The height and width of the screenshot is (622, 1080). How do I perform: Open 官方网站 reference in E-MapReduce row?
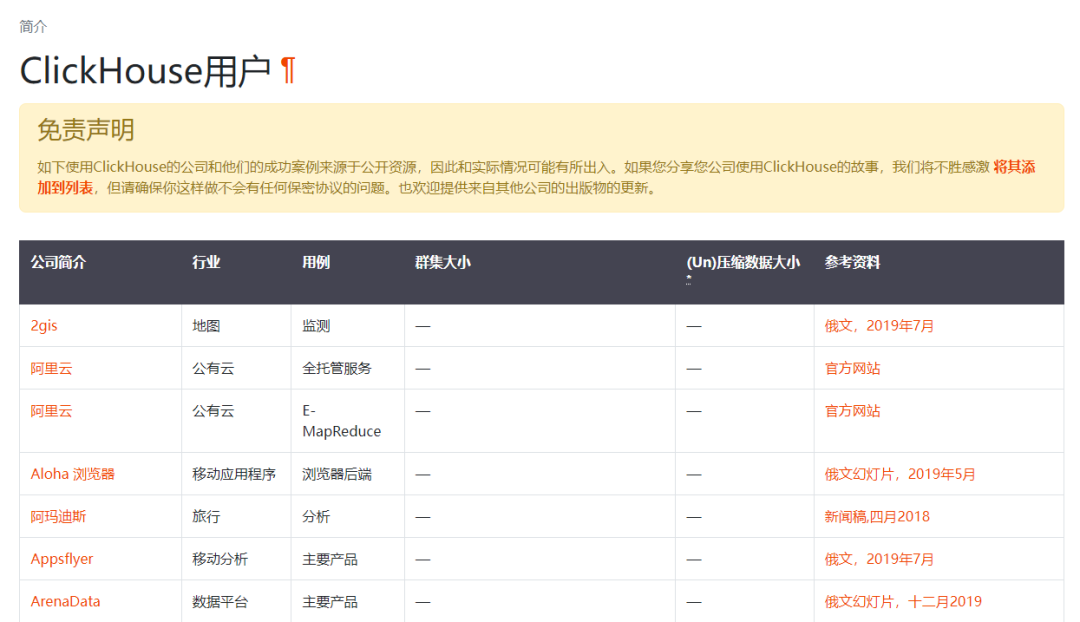point(853,411)
